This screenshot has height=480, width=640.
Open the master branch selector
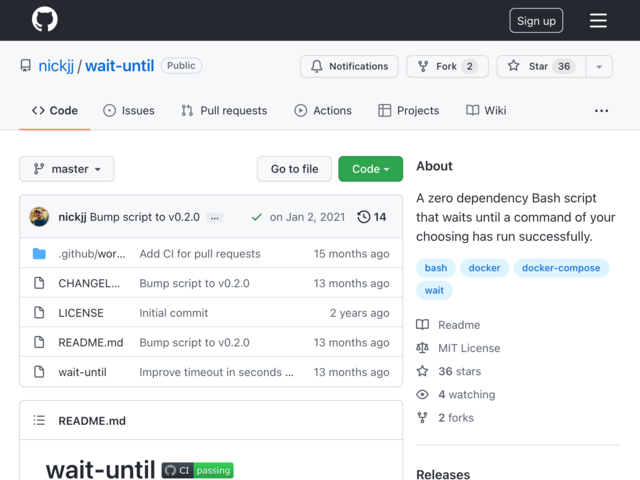[x=67, y=169]
